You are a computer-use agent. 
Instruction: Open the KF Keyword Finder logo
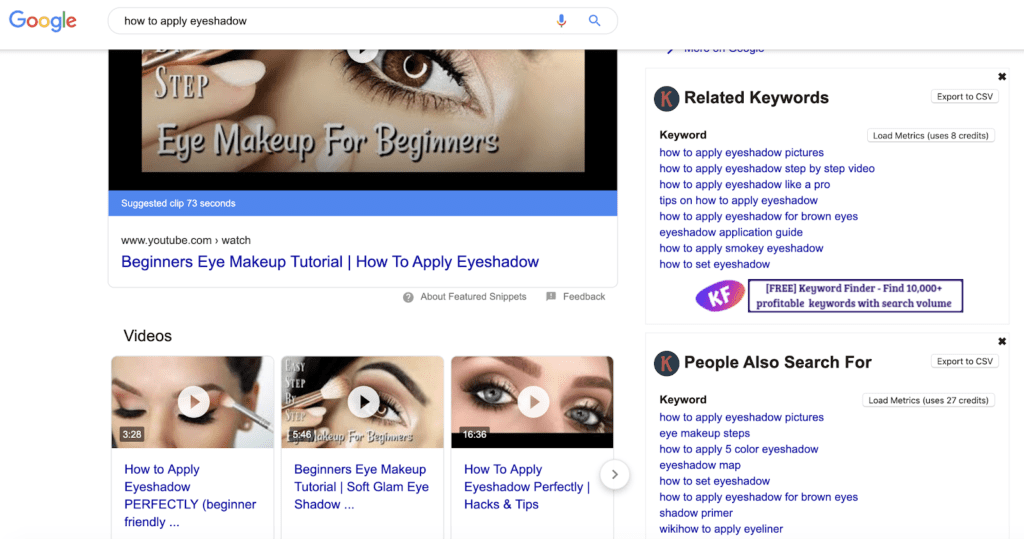720,296
